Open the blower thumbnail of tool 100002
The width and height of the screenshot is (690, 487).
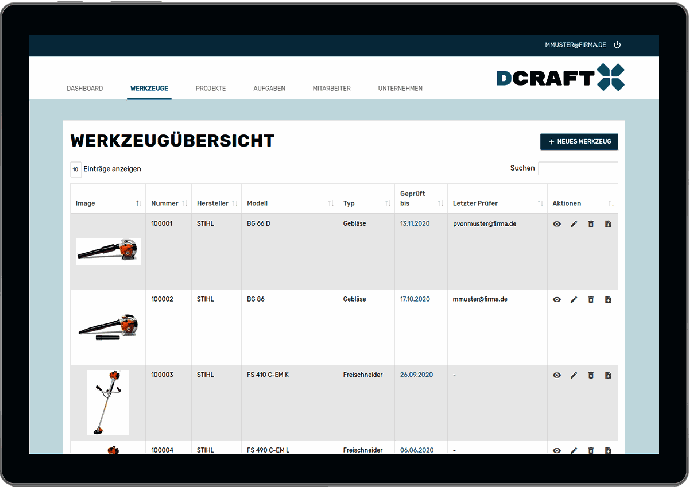[108, 327]
